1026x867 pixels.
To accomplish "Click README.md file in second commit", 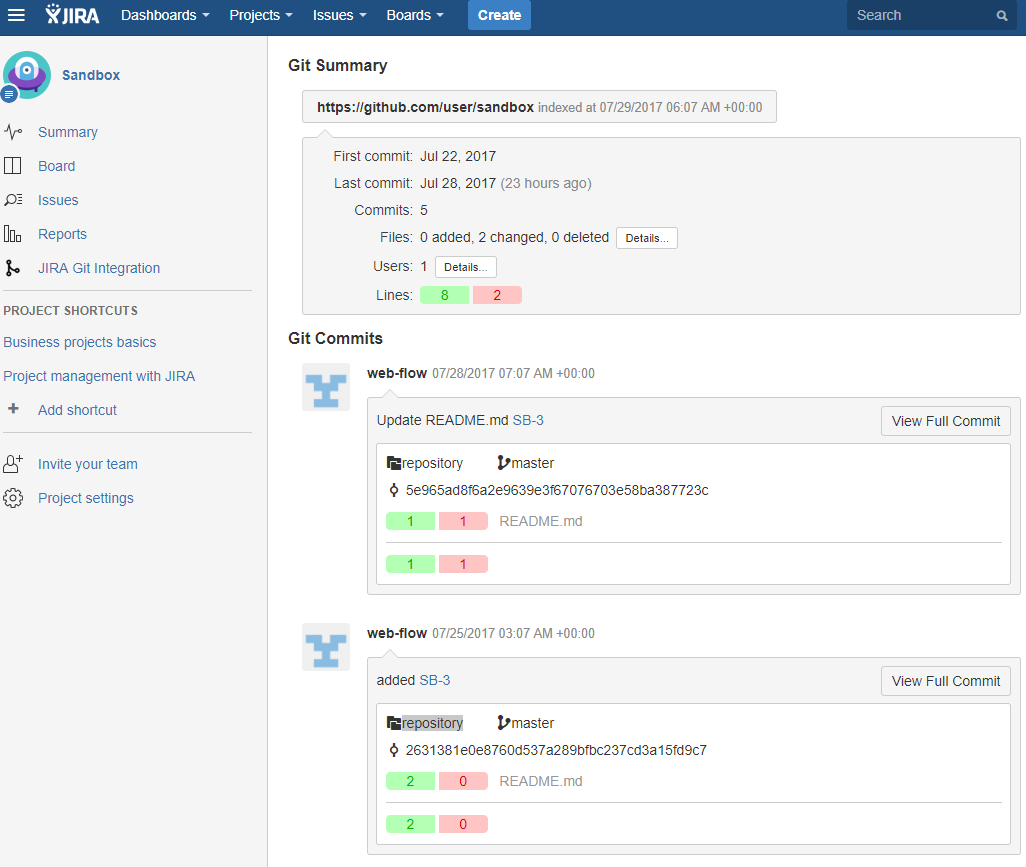I will [x=540, y=781].
